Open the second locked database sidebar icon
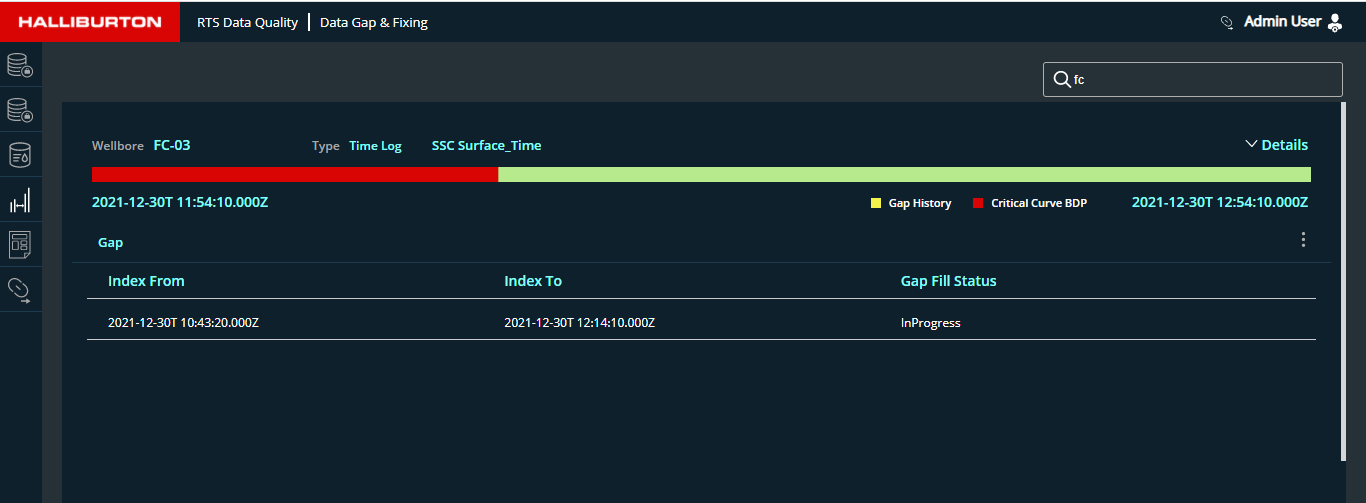1366x503 pixels. pos(20,110)
